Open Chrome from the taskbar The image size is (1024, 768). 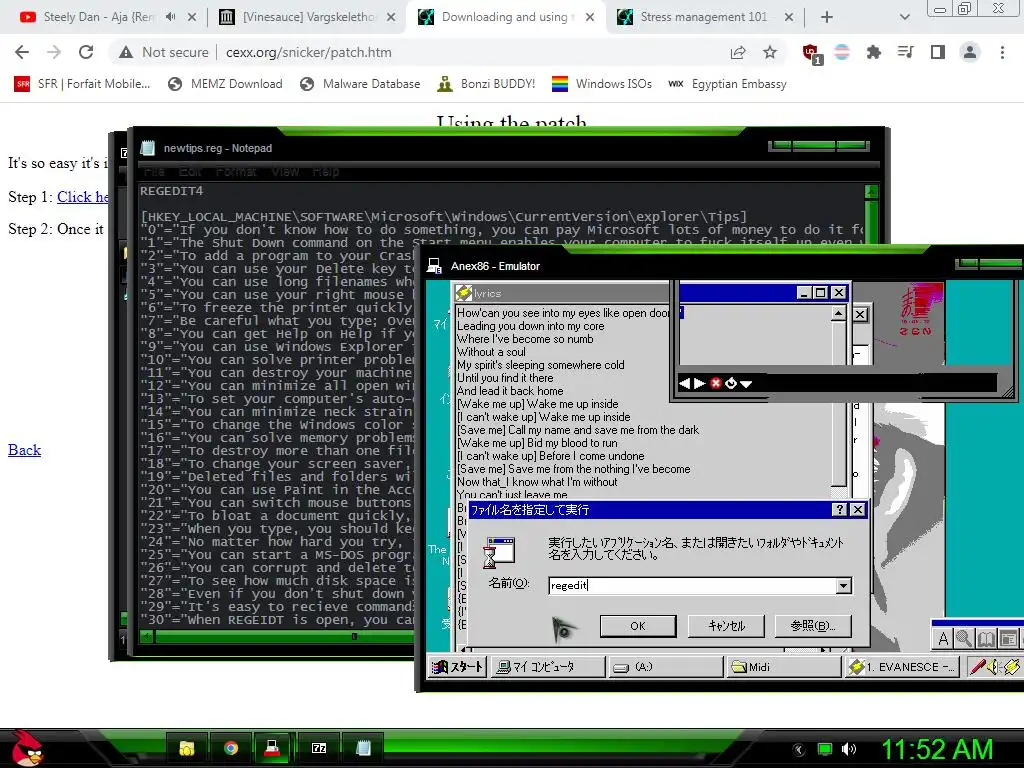point(231,748)
